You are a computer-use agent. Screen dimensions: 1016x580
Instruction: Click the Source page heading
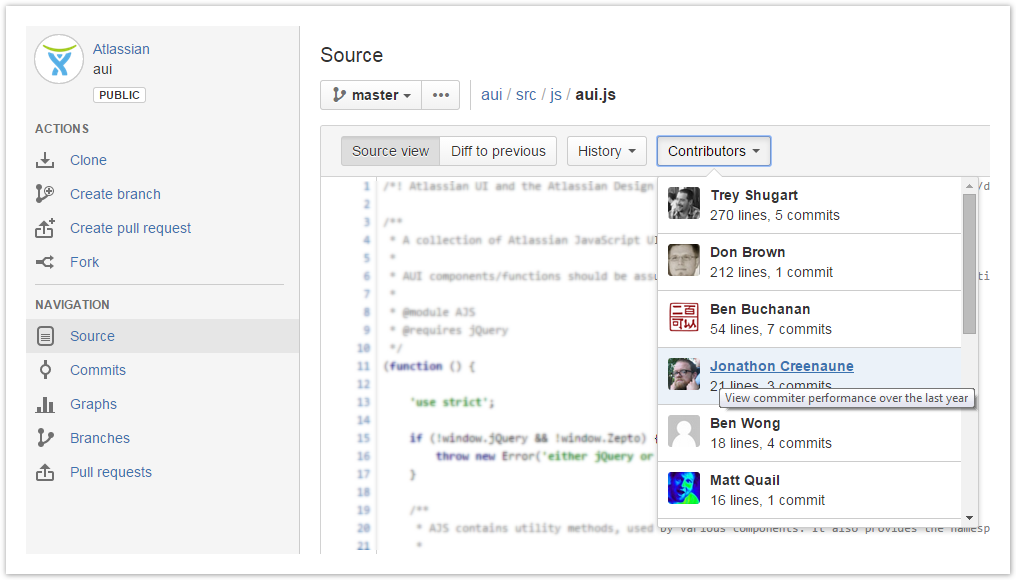[352, 55]
